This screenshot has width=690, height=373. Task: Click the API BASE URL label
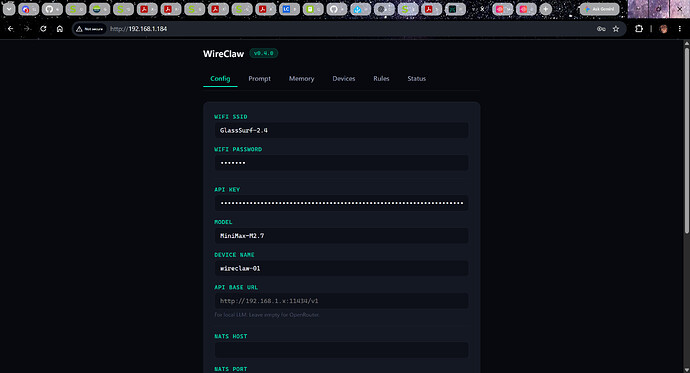point(236,287)
